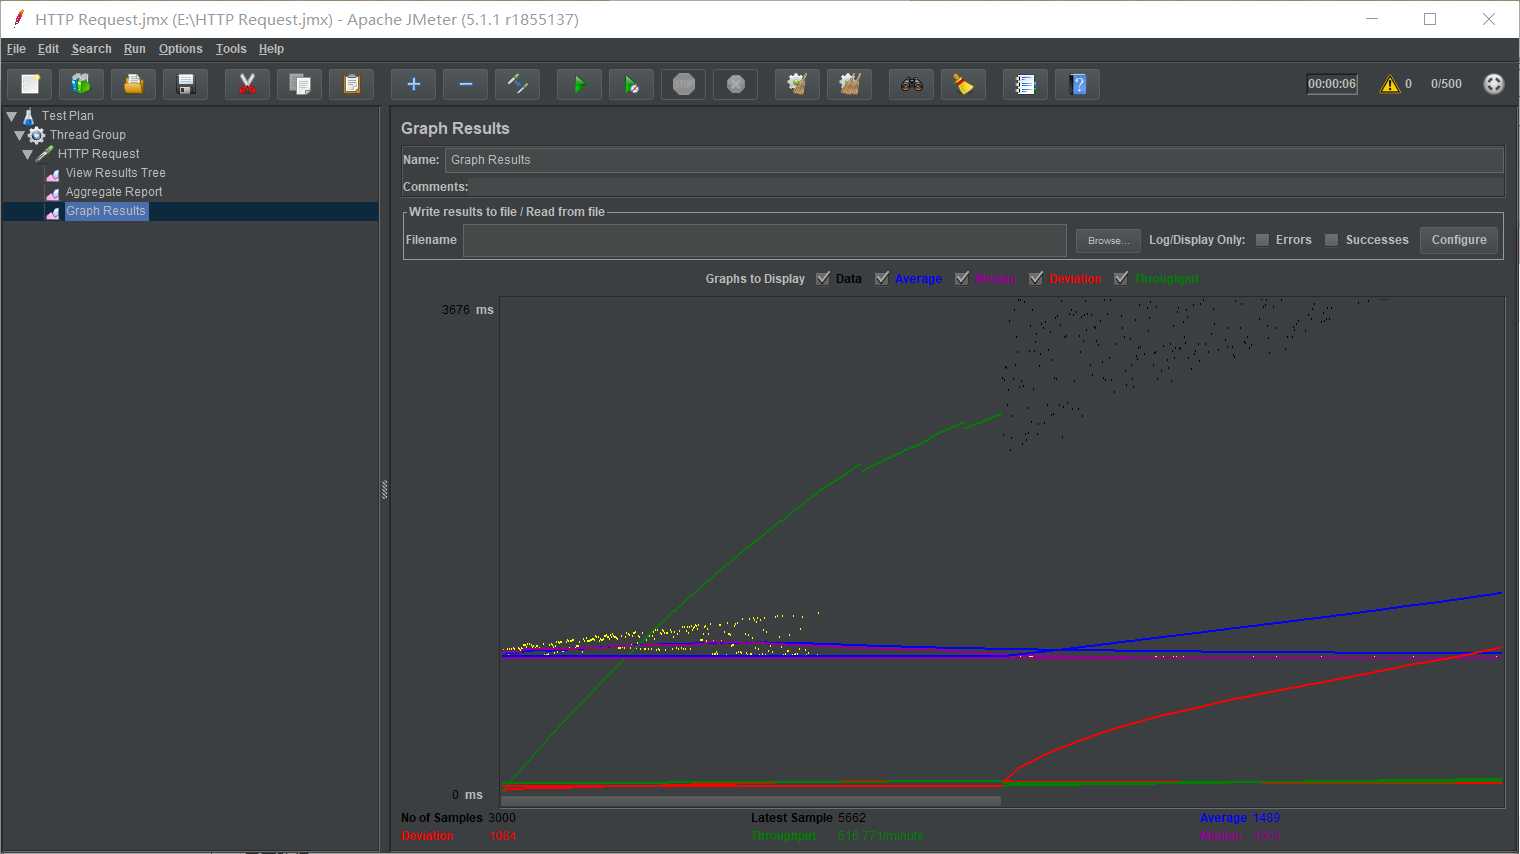The width and height of the screenshot is (1520, 854).
Task: Click the Browse... button
Action: point(1108,240)
